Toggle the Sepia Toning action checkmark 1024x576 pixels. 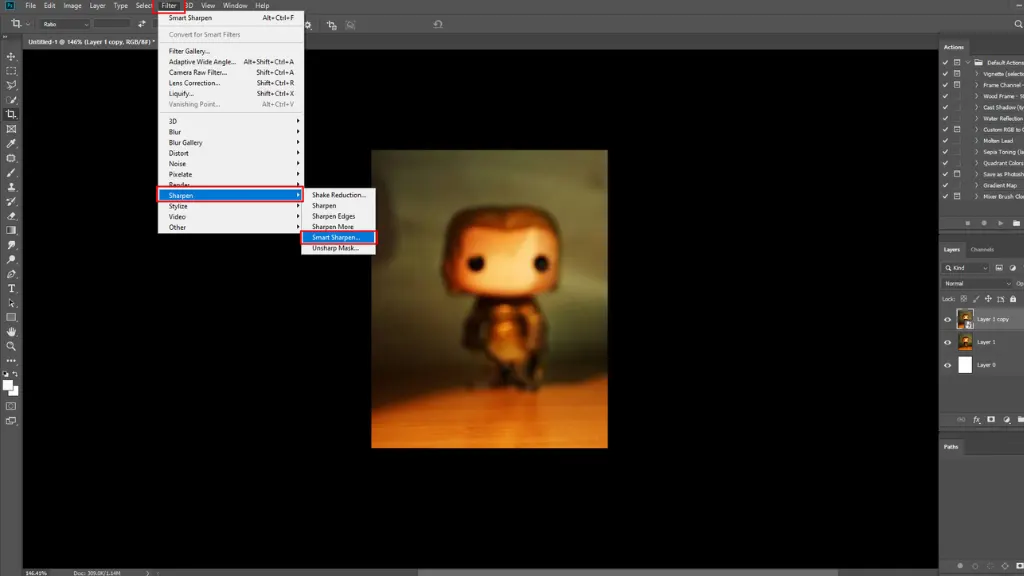946,152
